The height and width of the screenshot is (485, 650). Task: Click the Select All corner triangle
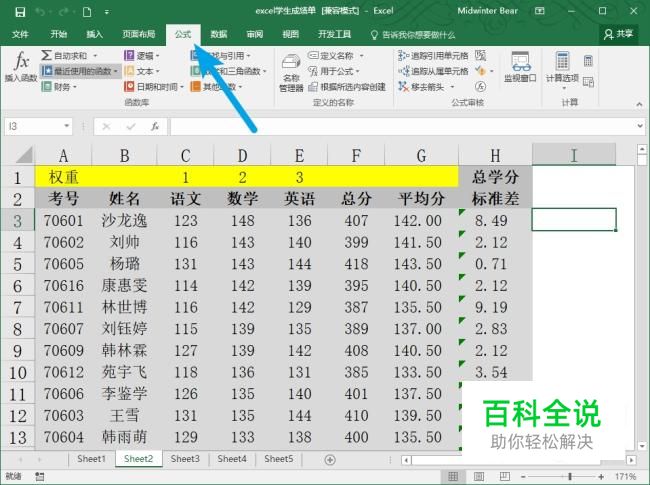[x=24, y=155]
